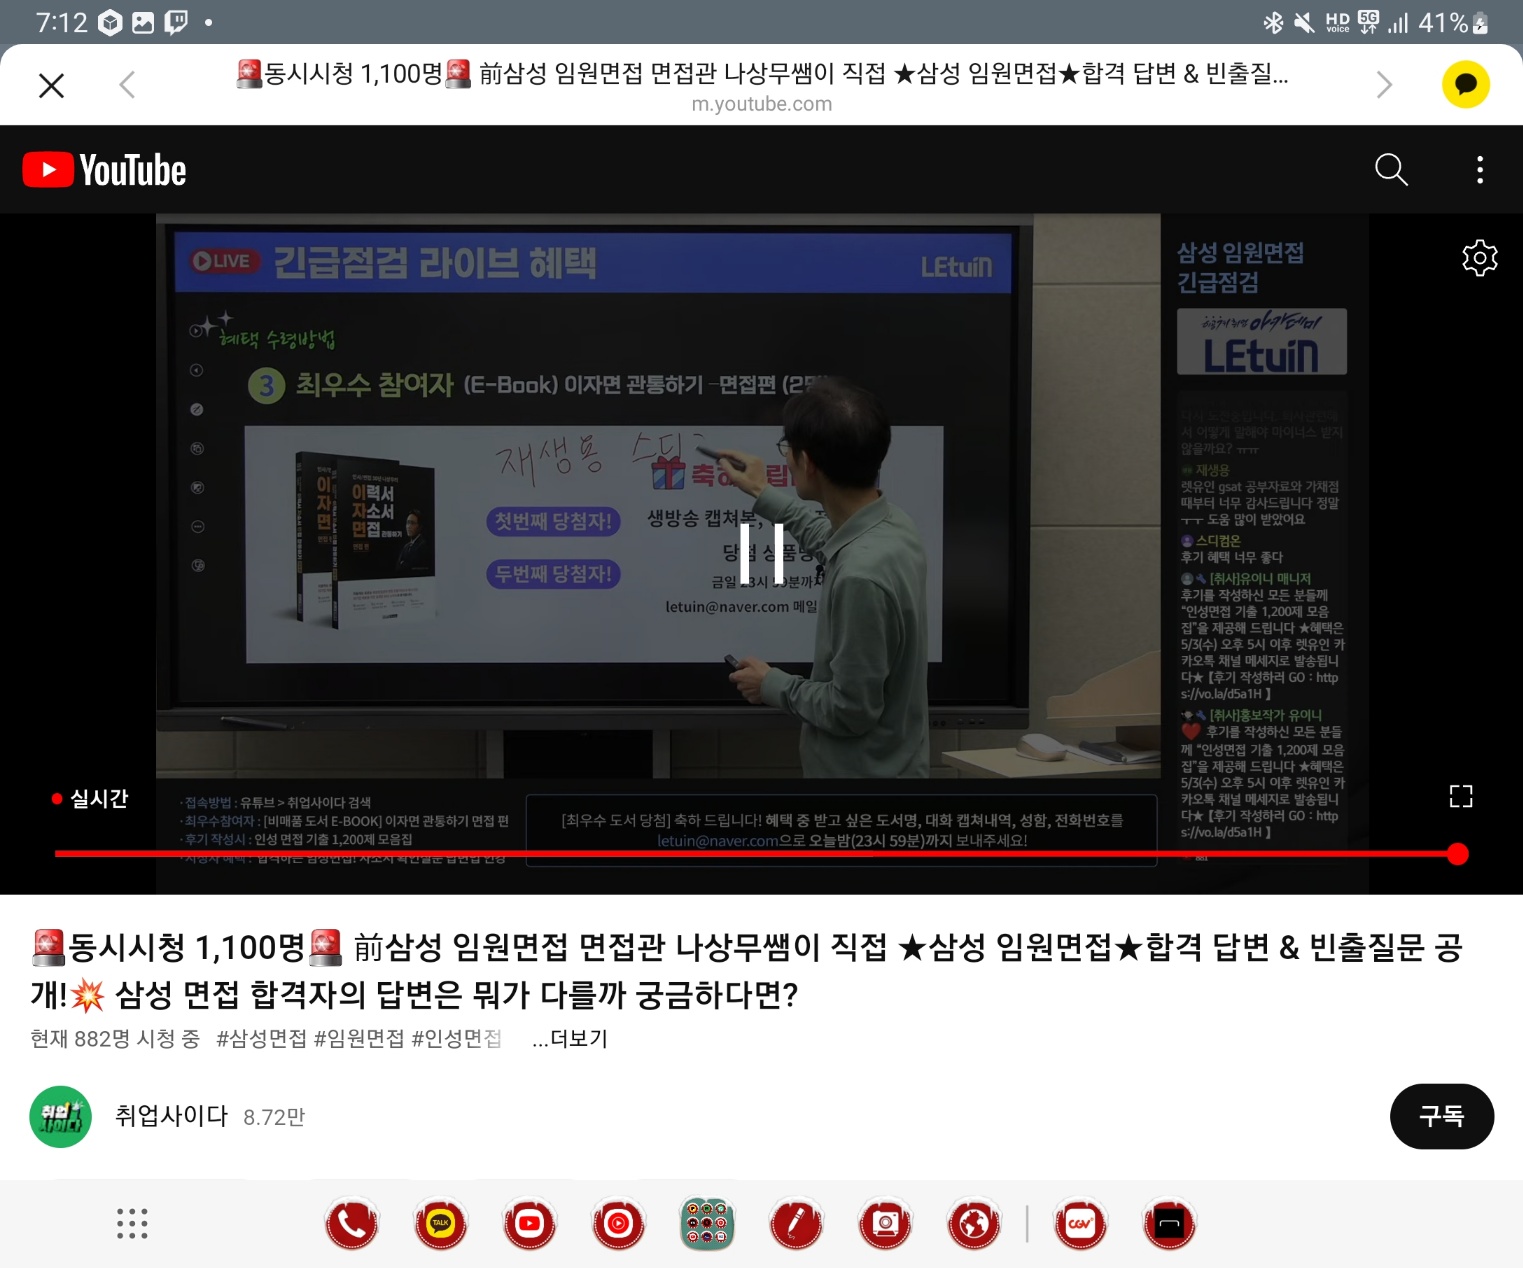Tap the cube-shaped notification icon

[110, 23]
